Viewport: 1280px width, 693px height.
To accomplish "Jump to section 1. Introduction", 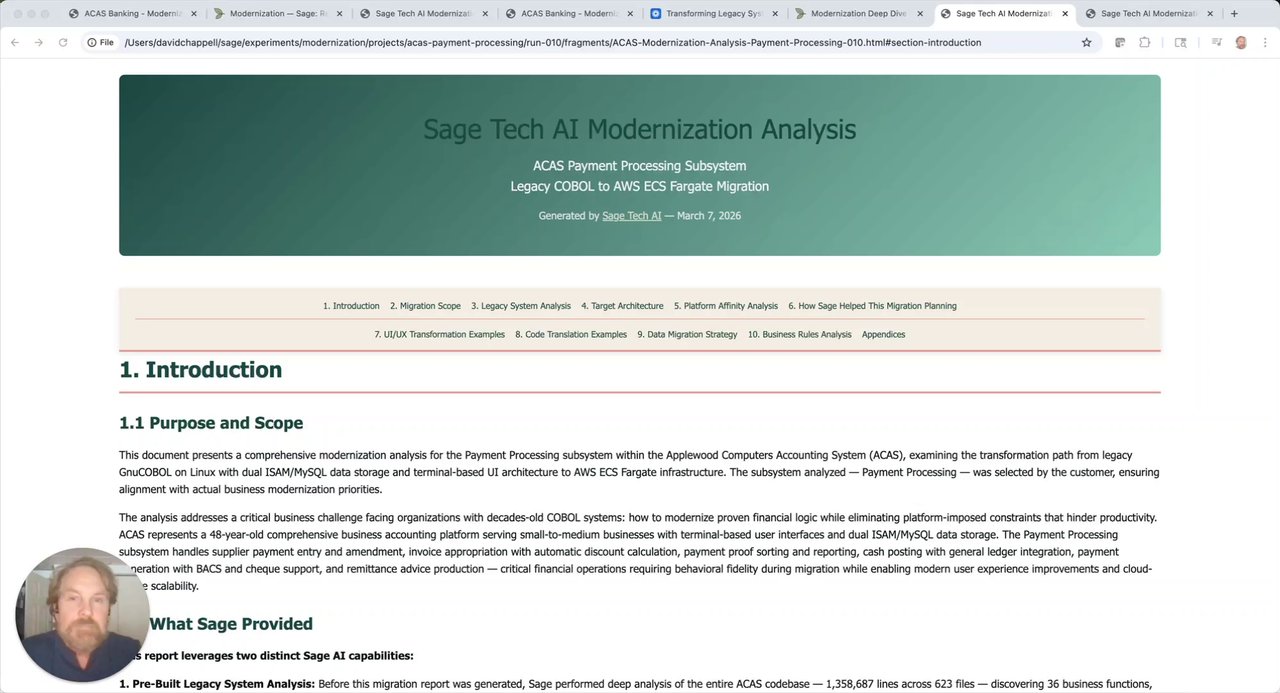I will pos(351,306).
